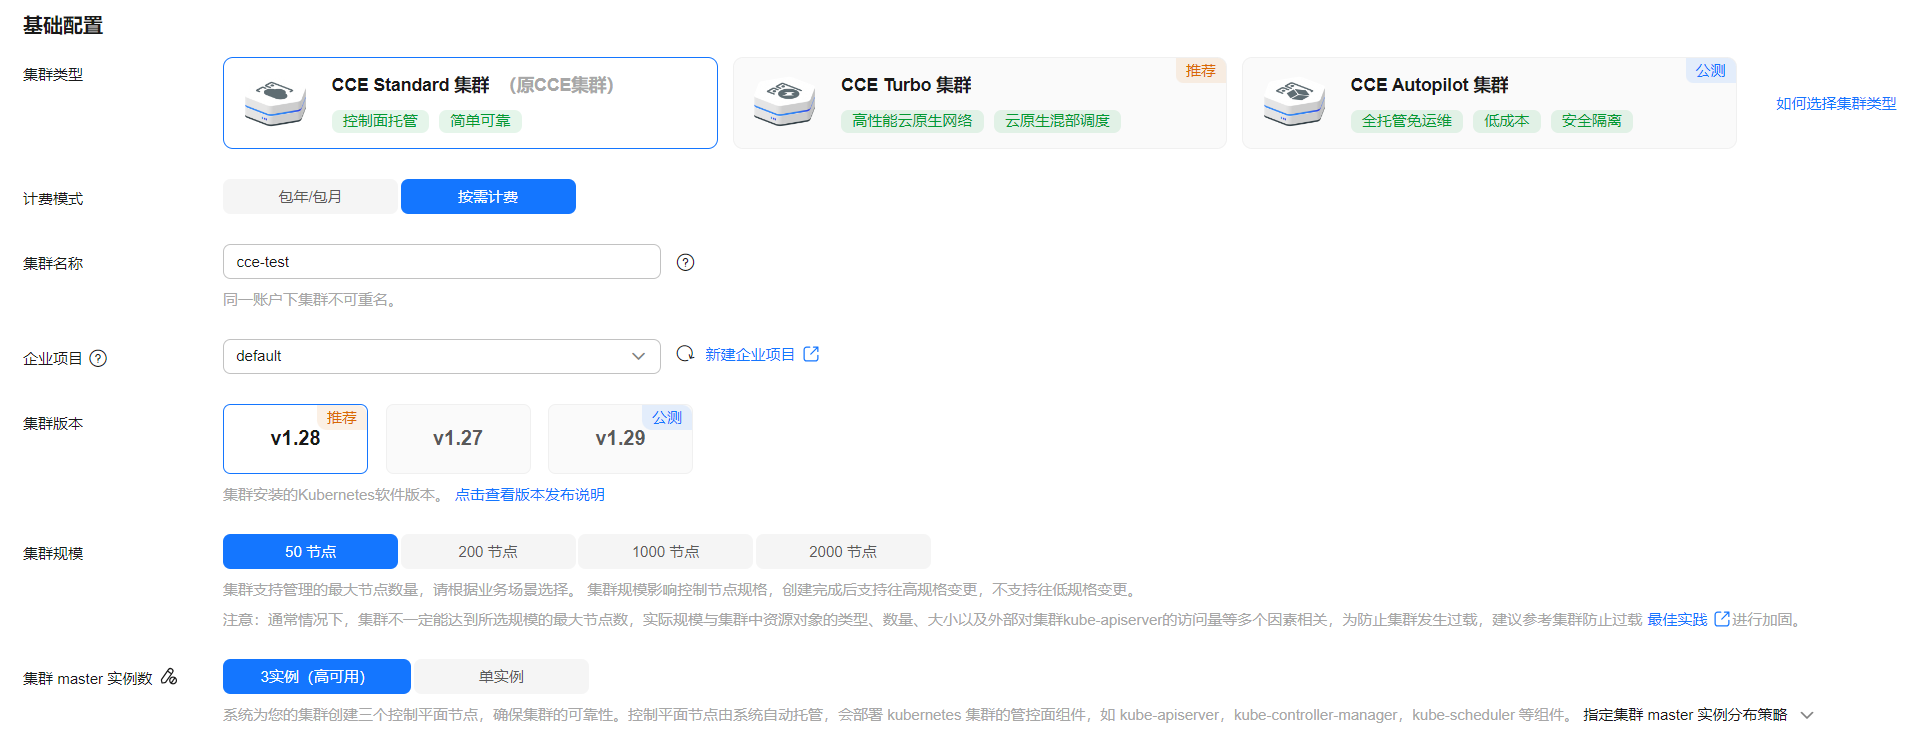Select the CCE Turbo 集群 card

[980, 103]
